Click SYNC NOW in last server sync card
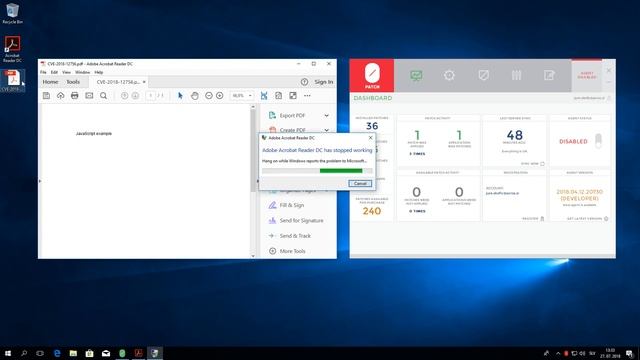 [532, 164]
